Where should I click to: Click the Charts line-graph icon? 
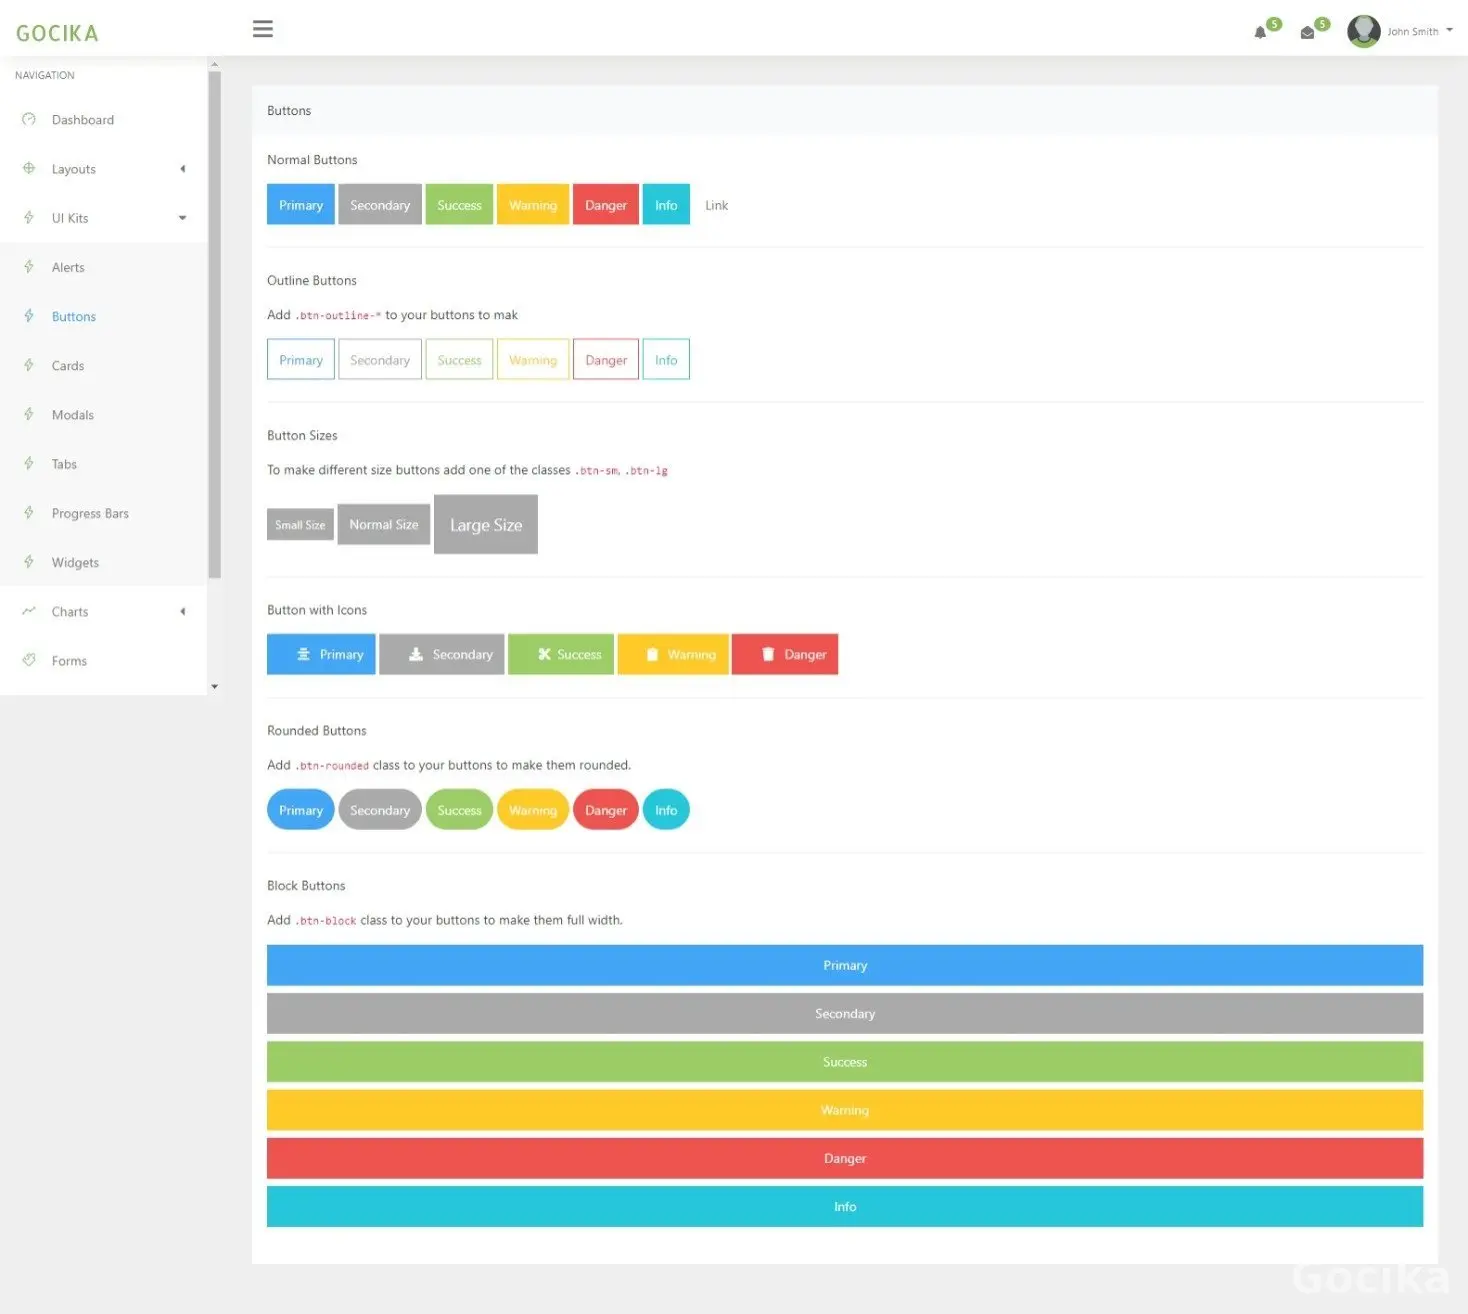tap(29, 611)
